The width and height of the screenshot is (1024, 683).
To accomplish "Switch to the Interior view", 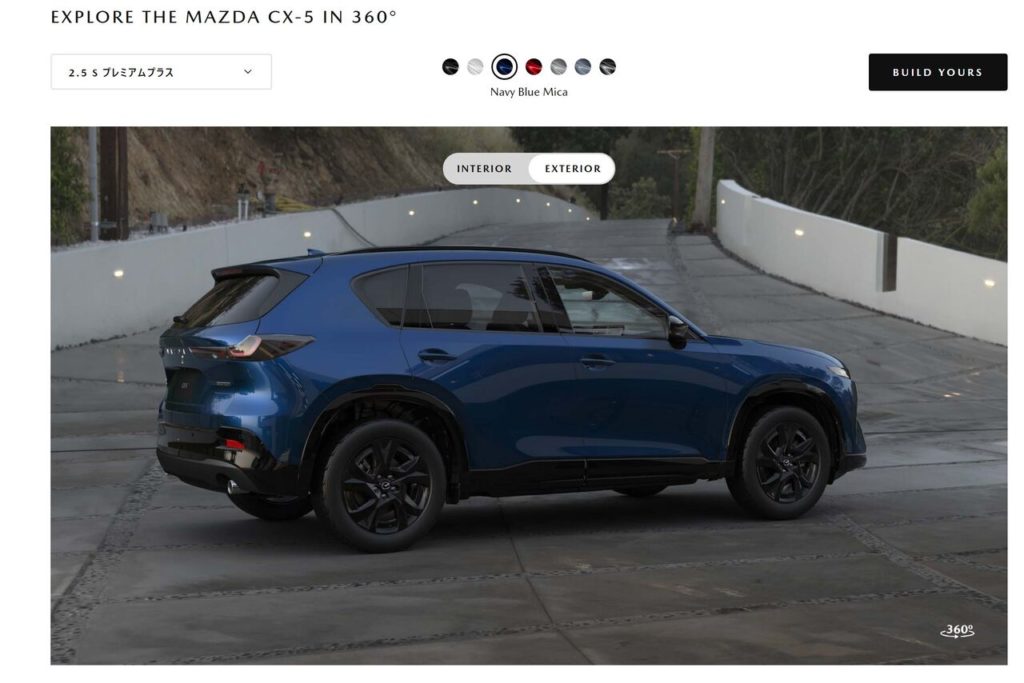I will (x=485, y=168).
